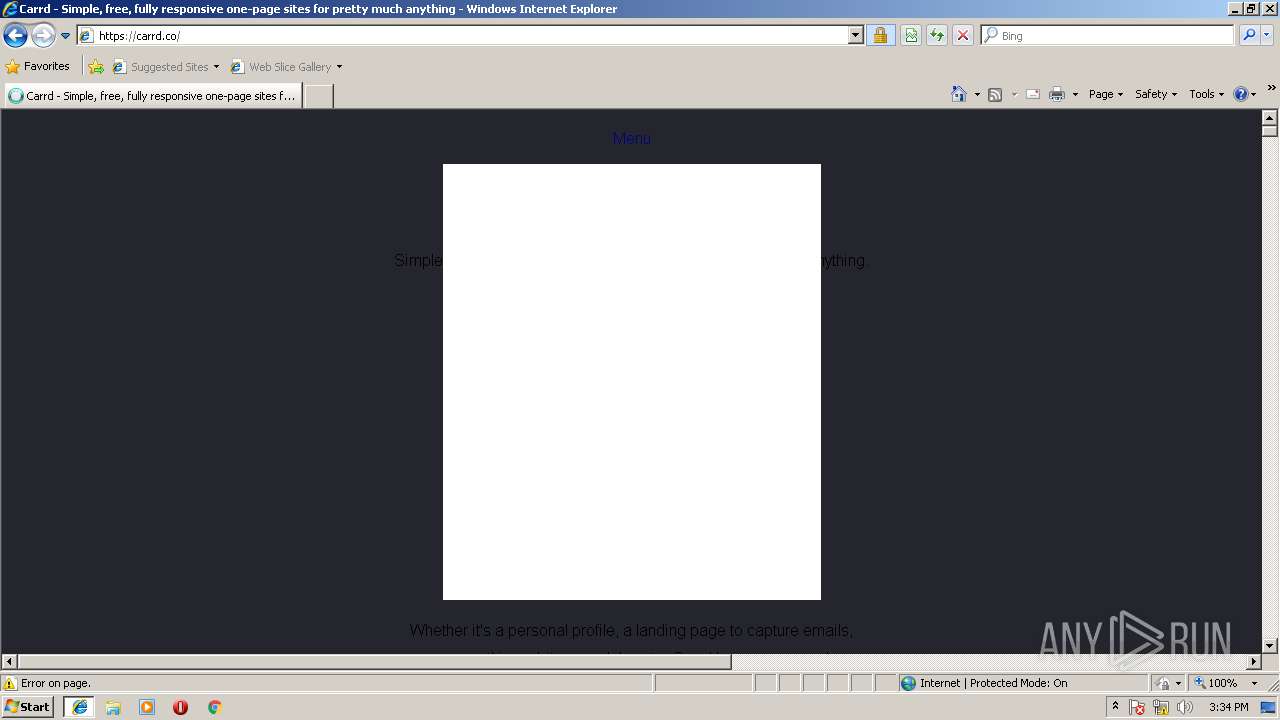
Task: Click the Internet Explorer taskbar icon
Action: [x=79, y=707]
